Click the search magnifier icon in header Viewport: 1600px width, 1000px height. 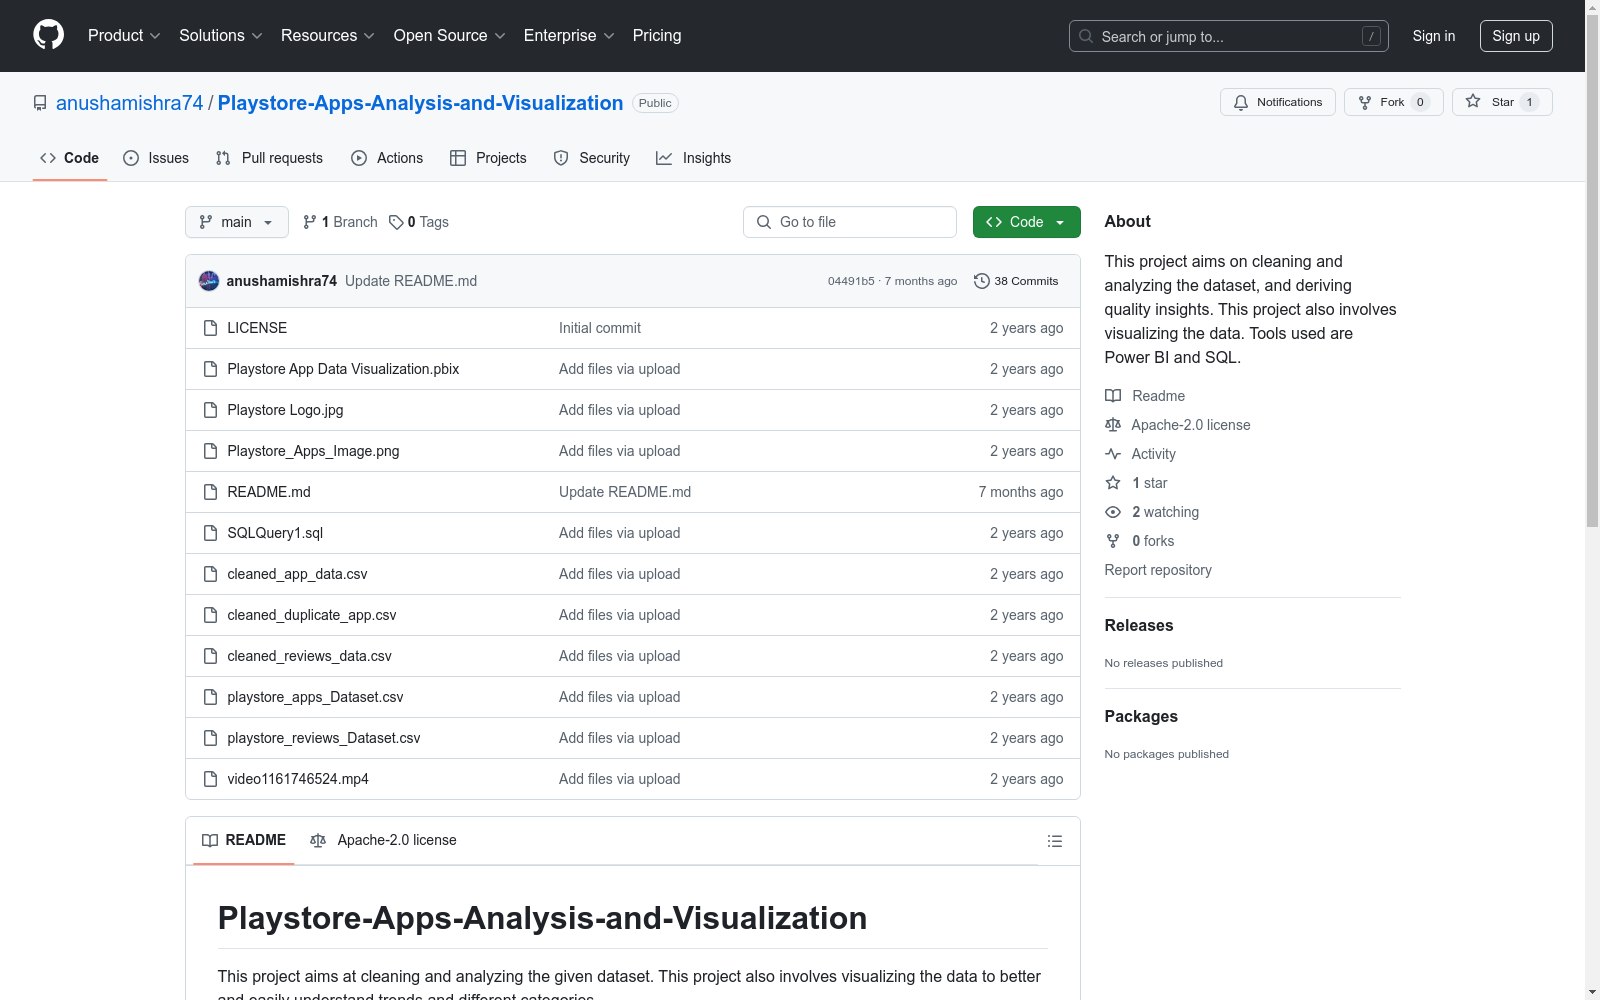(1086, 36)
